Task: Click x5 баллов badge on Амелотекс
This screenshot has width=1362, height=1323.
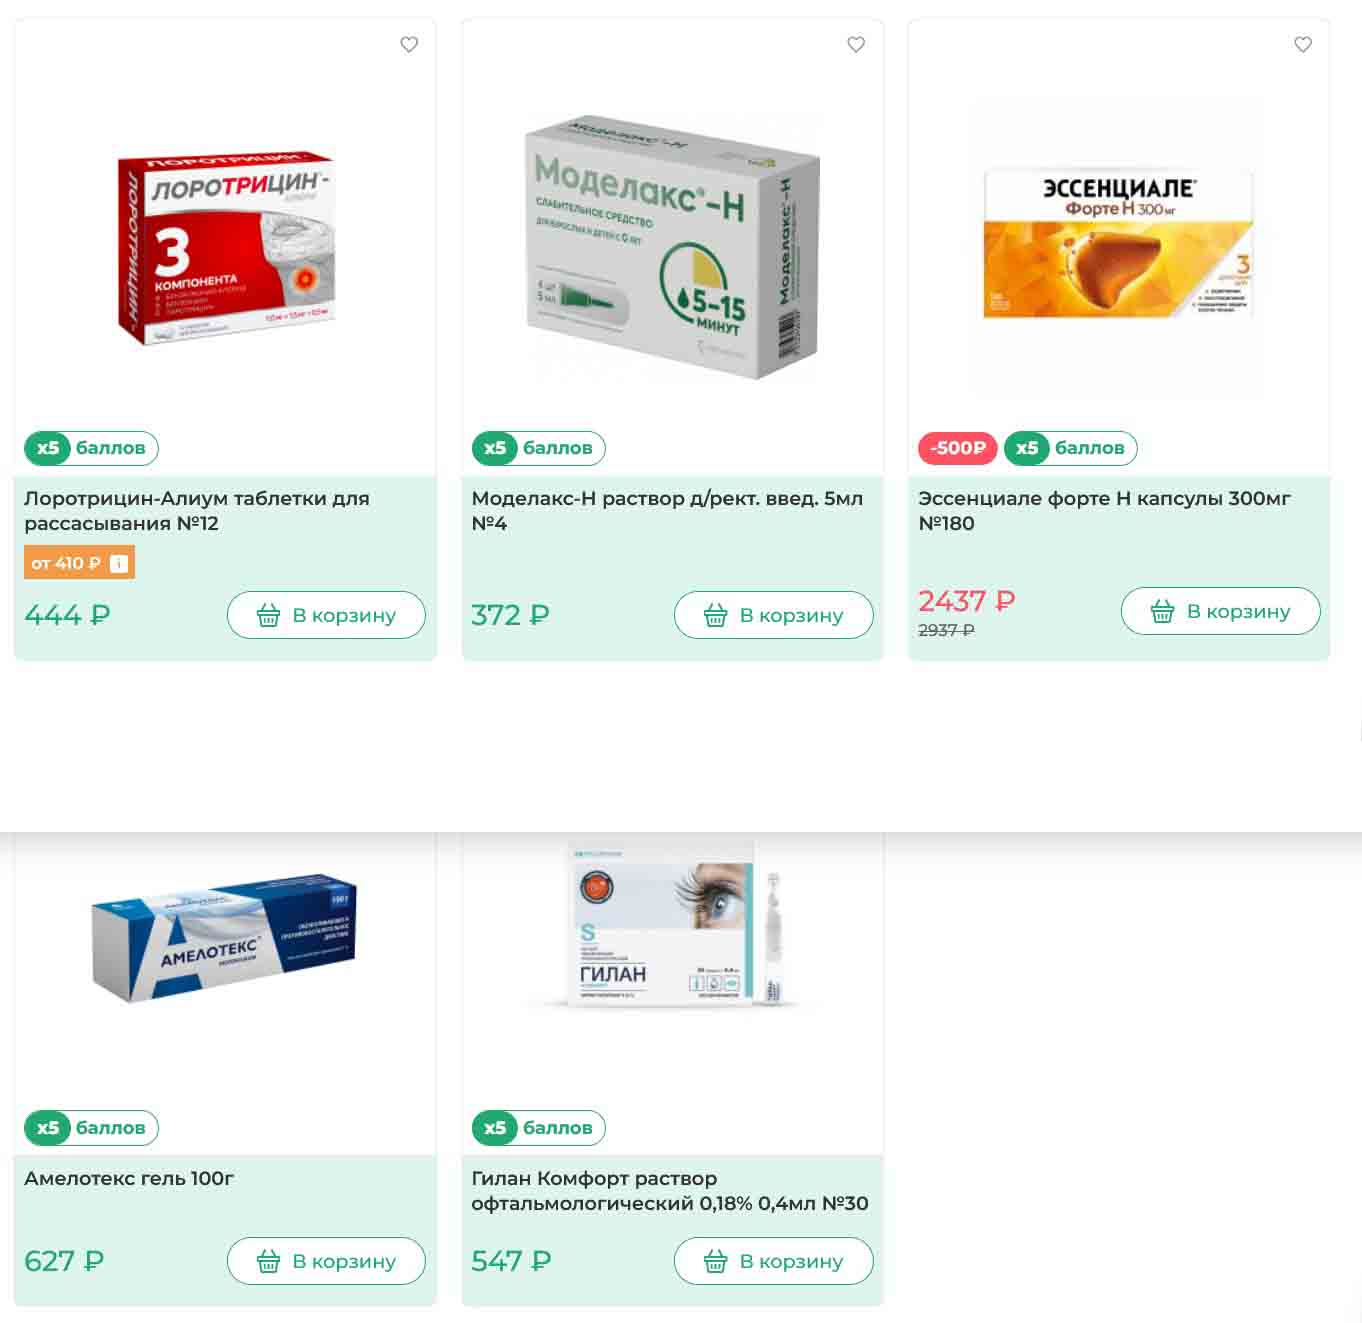Action: [91, 1128]
